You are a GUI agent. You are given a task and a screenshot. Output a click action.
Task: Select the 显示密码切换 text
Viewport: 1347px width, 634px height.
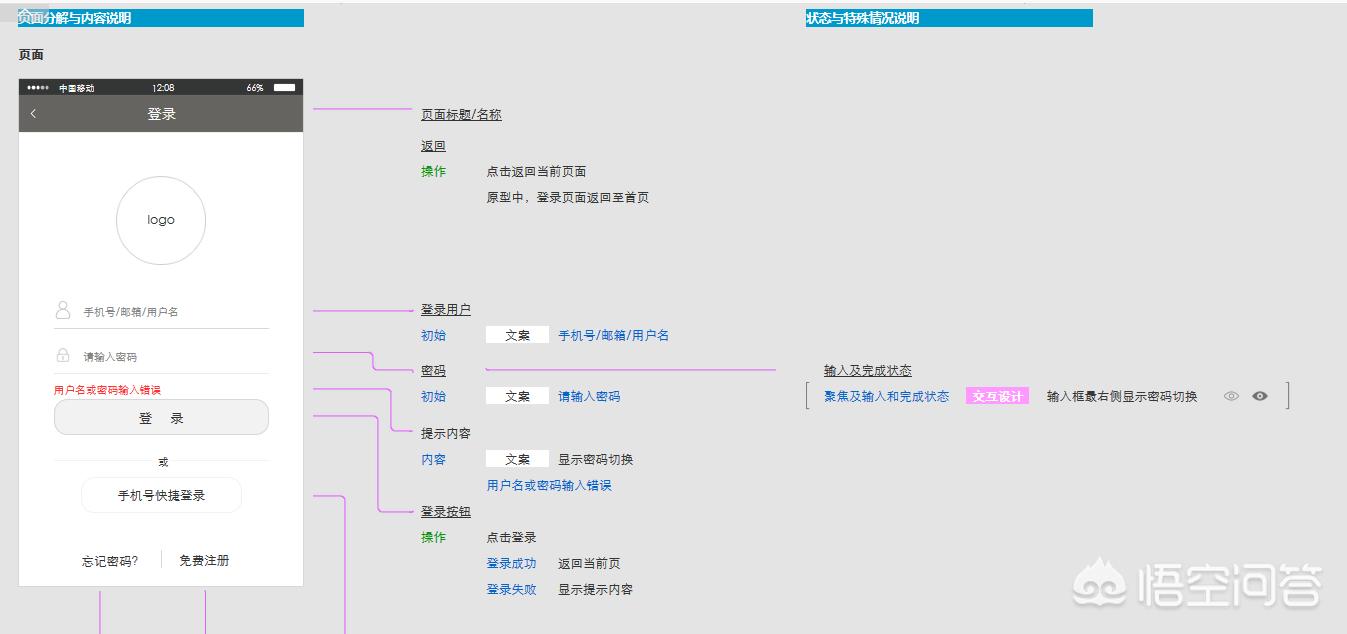coord(595,460)
